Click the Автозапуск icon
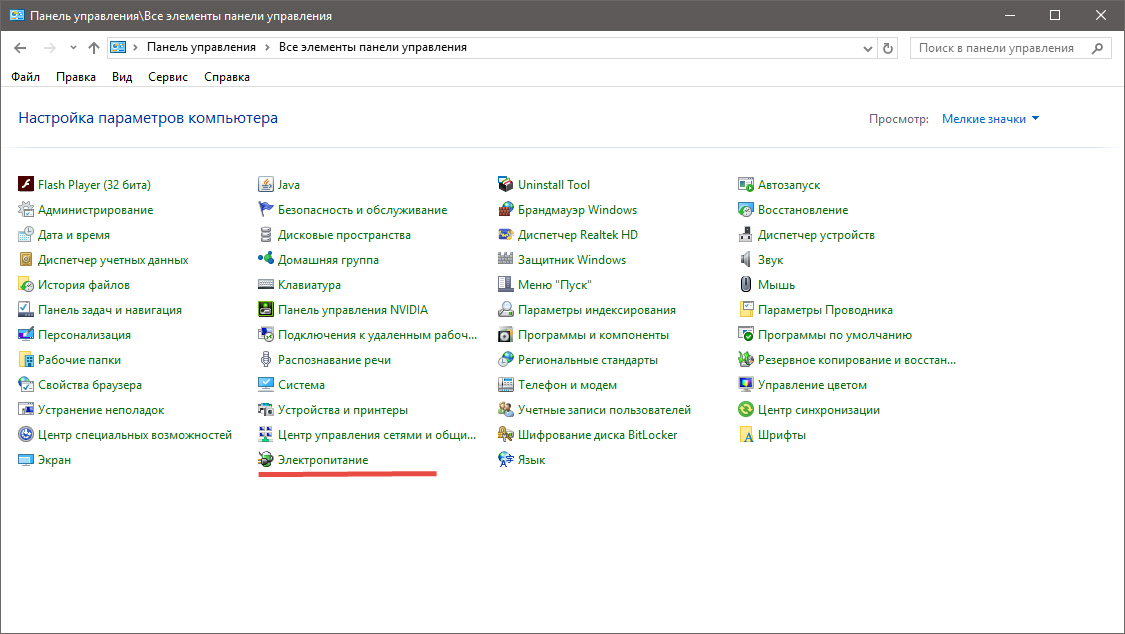Screen dimensions: 1125x634 pyautogui.click(x=745, y=184)
